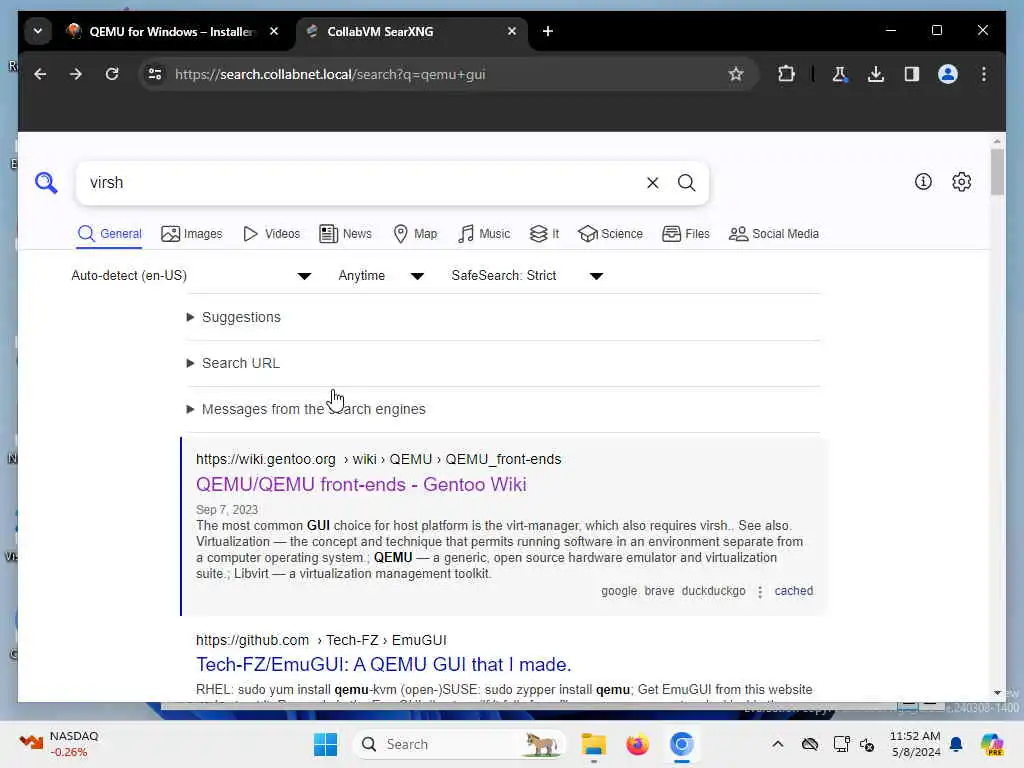
Task: Open QEMU/QEMU front-ends Gentoo Wiki result
Action: 361,485
